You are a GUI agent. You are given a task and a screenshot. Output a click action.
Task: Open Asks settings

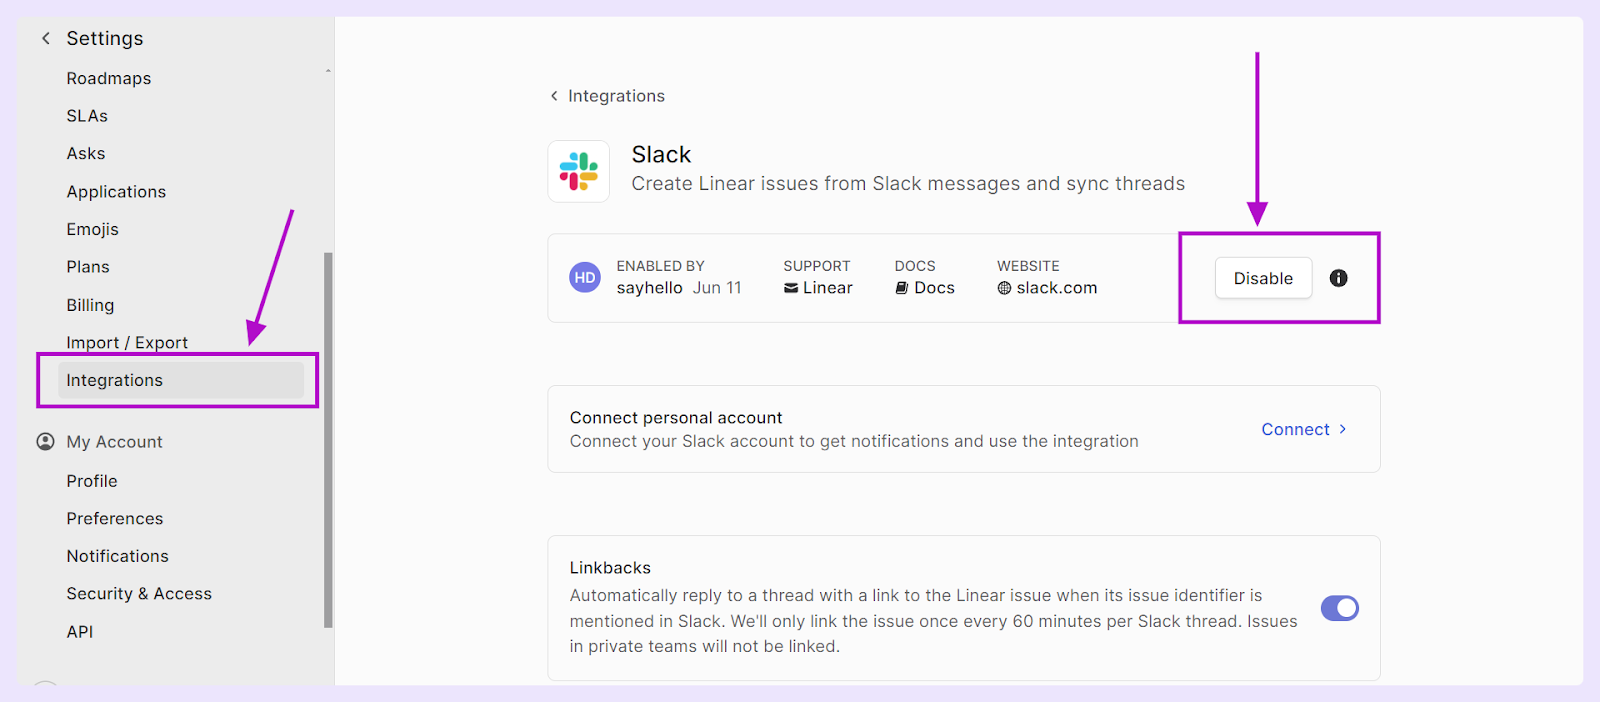coord(86,153)
